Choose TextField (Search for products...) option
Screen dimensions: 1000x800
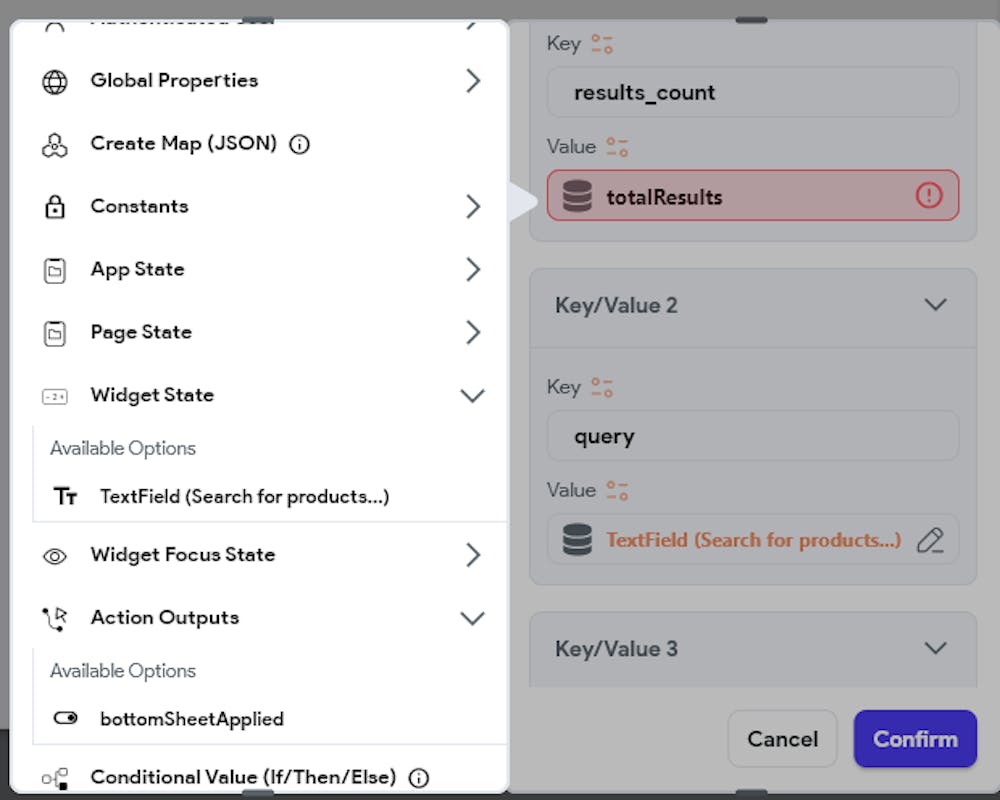[x=243, y=496]
